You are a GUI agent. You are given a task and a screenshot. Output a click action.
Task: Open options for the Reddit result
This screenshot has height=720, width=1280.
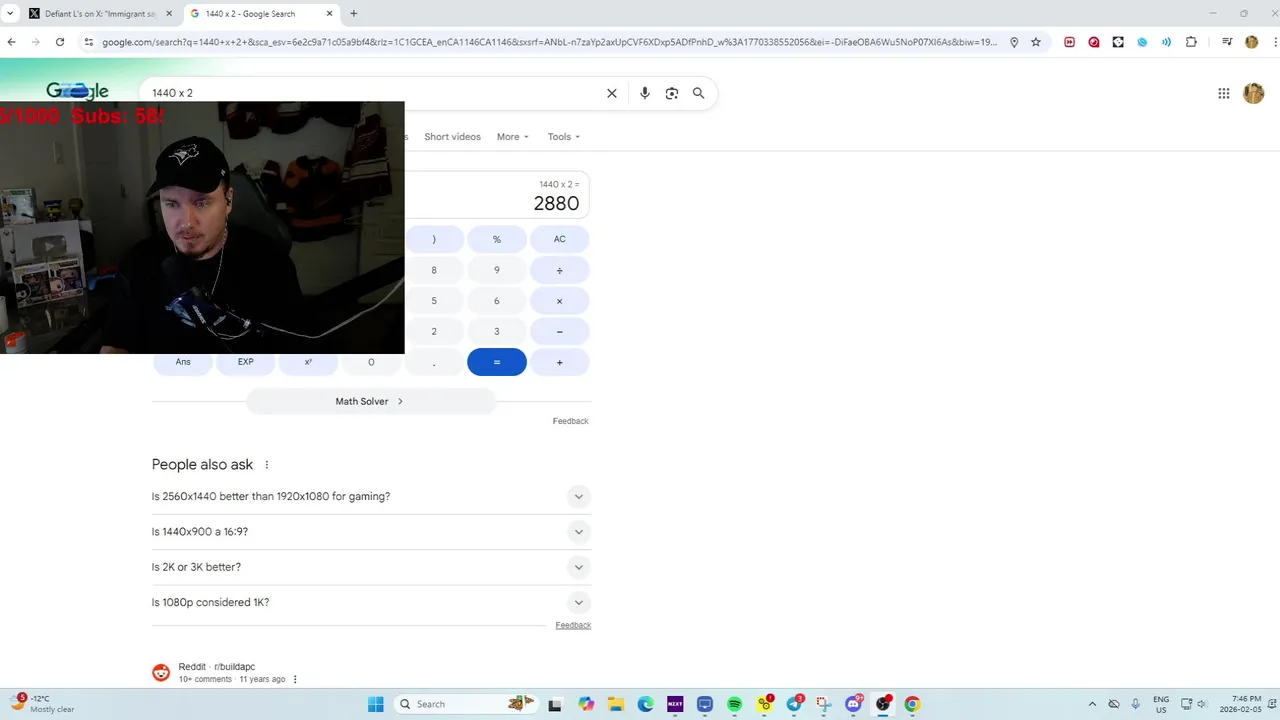click(x=295, y=680)
